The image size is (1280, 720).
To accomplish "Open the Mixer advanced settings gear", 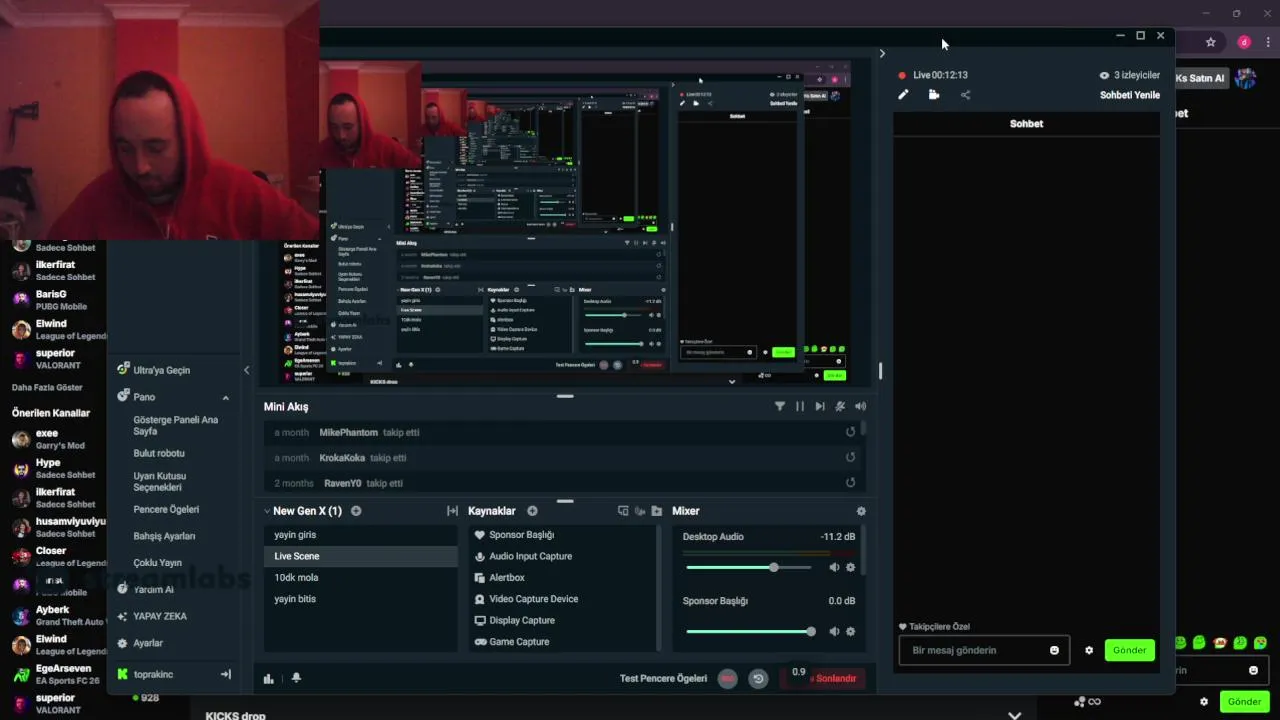I will click(861, 511).
